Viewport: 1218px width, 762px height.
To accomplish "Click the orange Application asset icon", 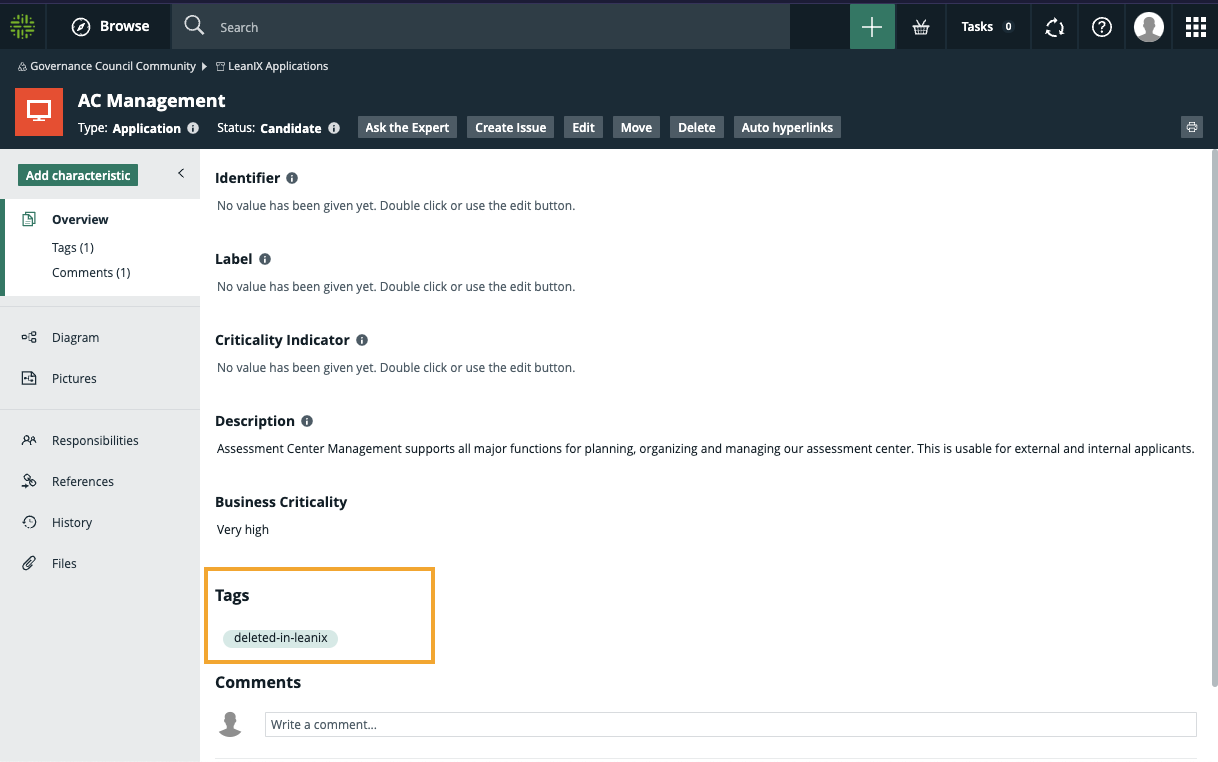I will pyautogui.click(x=39, y=112).
